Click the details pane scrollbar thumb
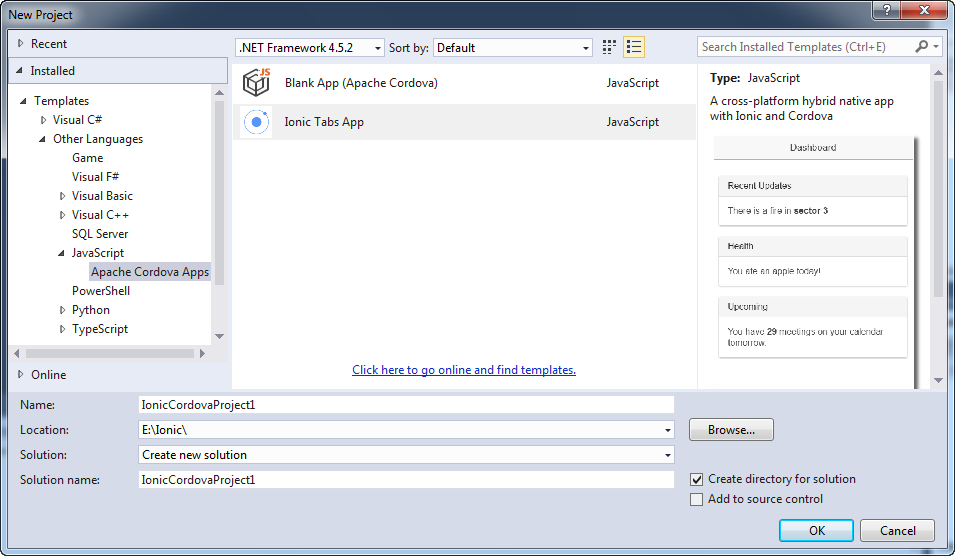 click(x=939, y=189)
